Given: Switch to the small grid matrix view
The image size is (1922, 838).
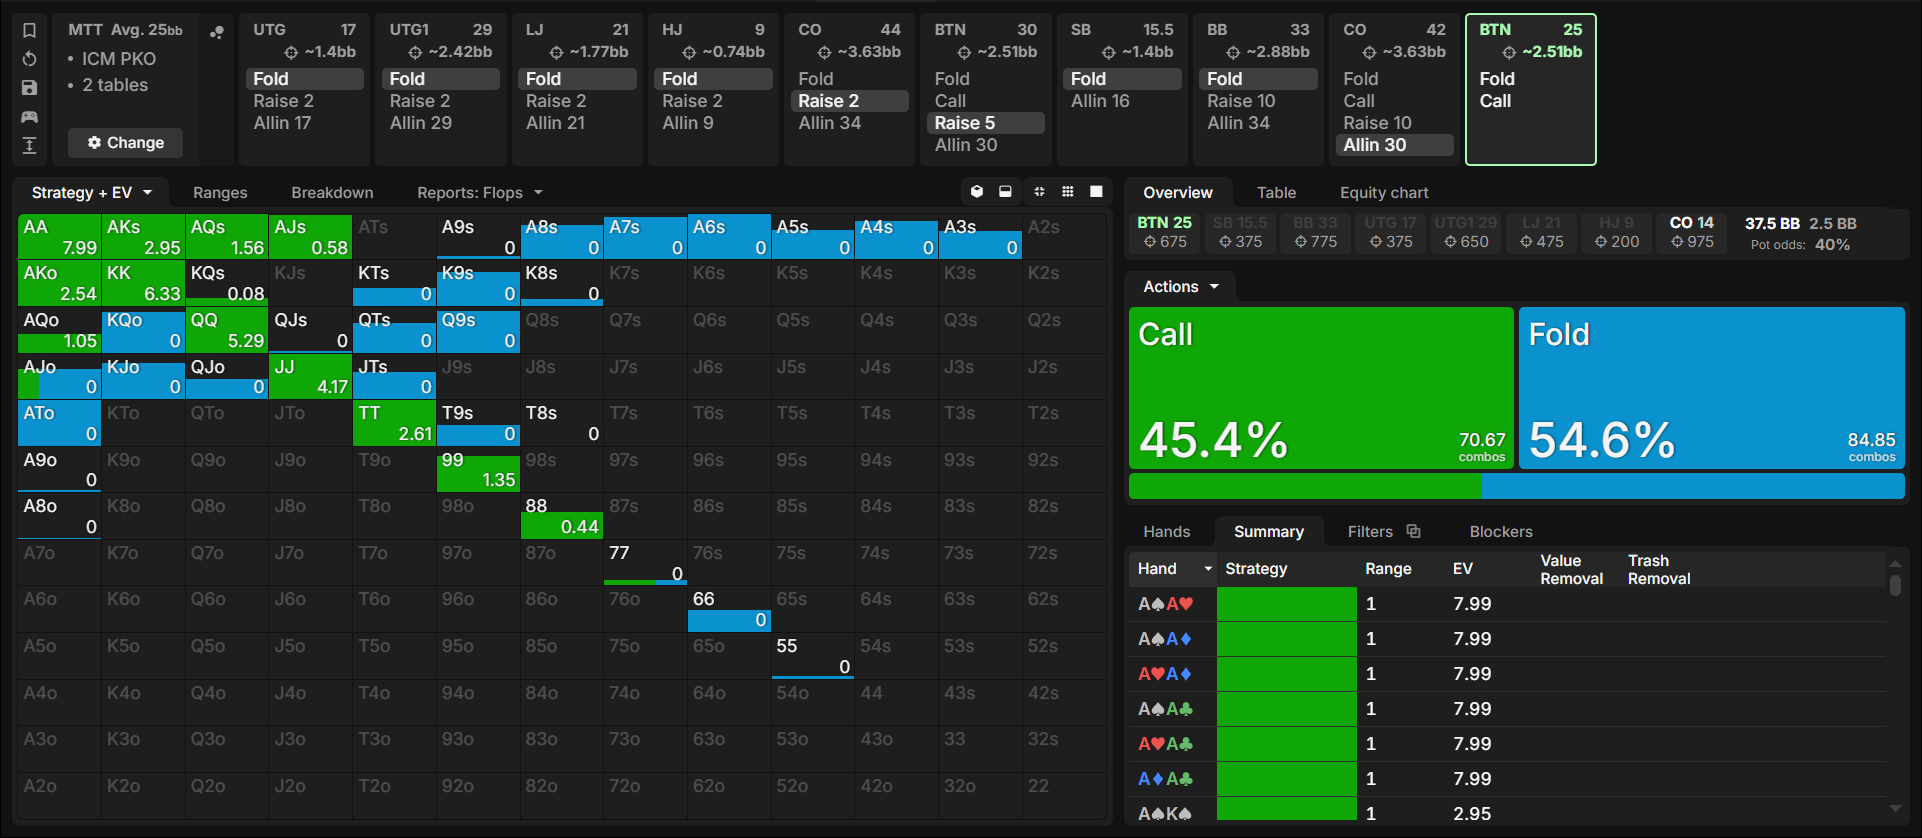Looking at the screenshot, I should pyautogui.click(x=1068, y=192).
